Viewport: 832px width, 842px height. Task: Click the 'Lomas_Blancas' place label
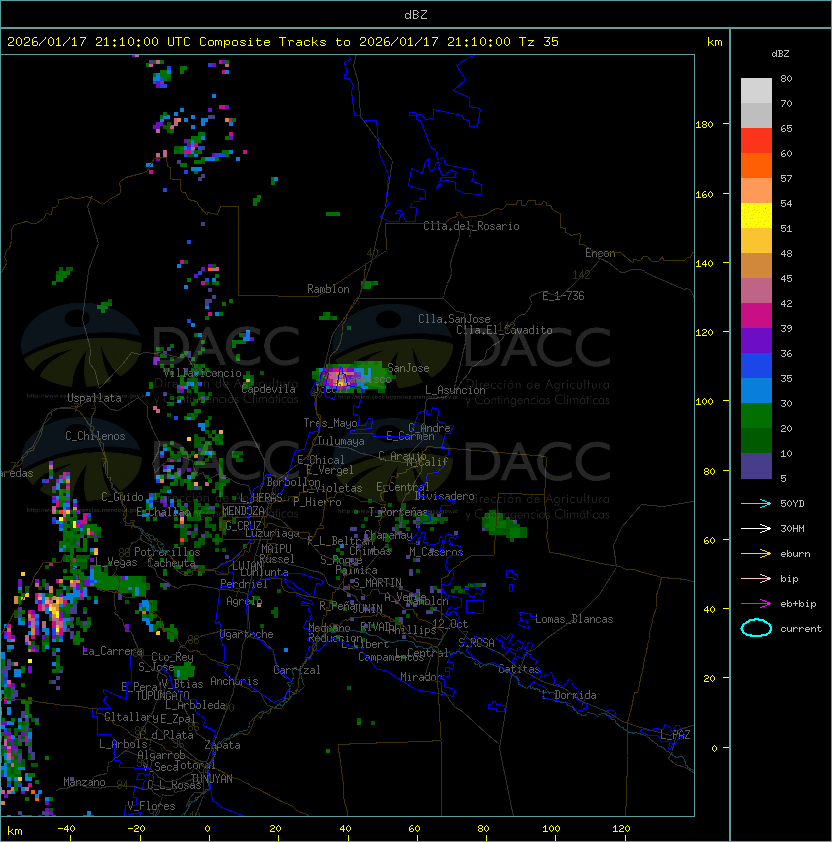(574, 619)
